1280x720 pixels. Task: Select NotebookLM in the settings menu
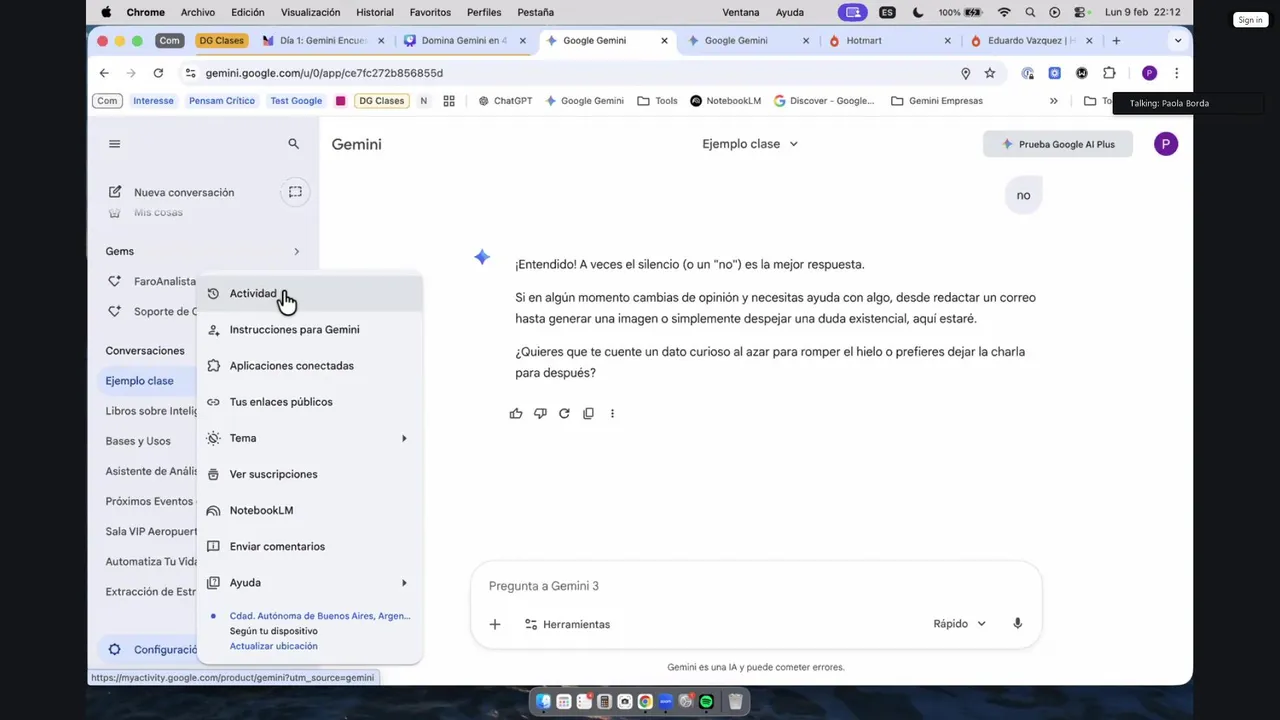click(x=310, y=510)
